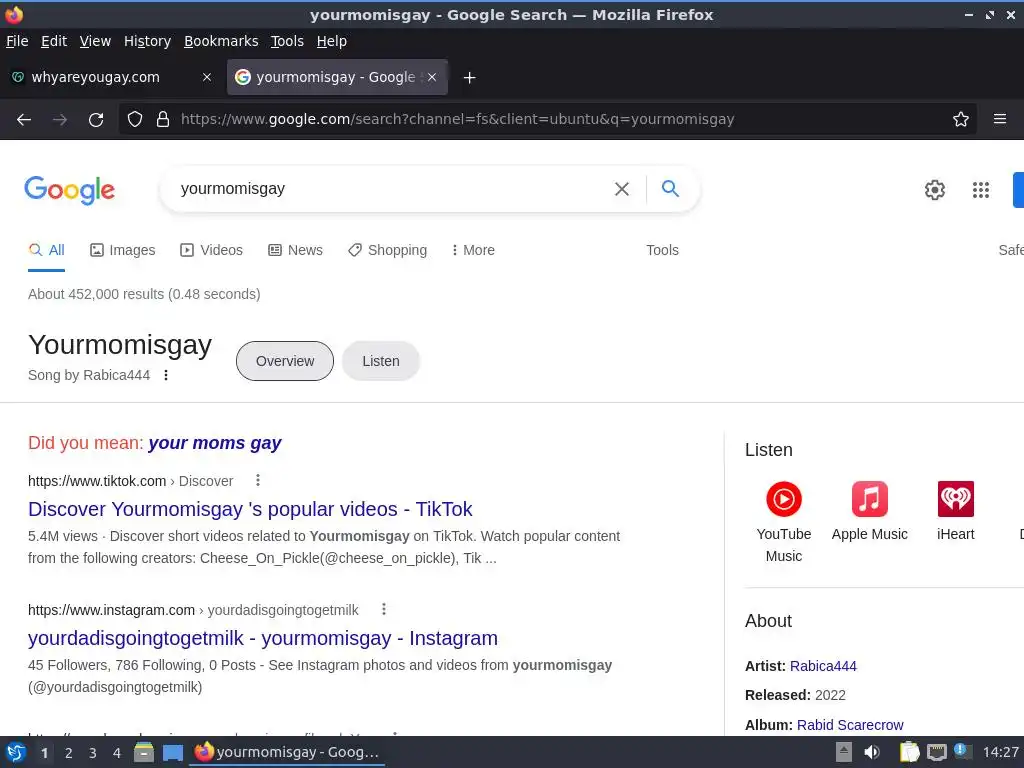Open the Help menu
The height and width of the screenshot is (768, 1024).
(x=331, y=41)
